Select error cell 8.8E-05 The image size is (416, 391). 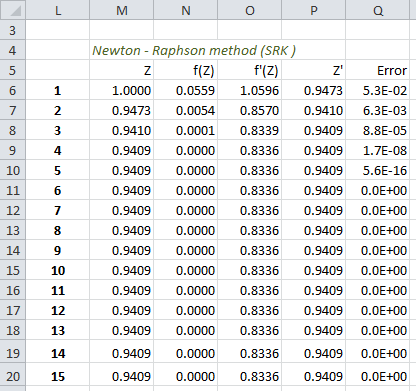[x=378, y=130]
